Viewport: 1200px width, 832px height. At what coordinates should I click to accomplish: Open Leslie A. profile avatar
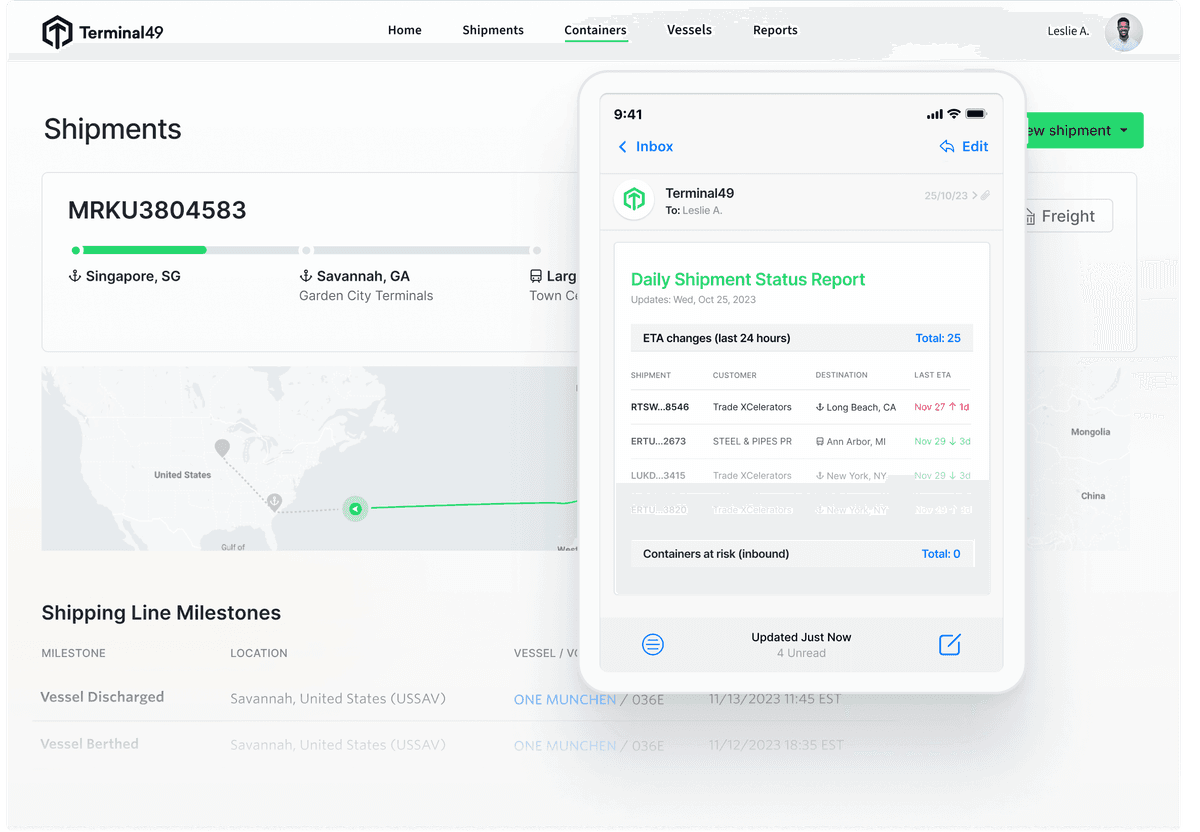pos(1124,32)
